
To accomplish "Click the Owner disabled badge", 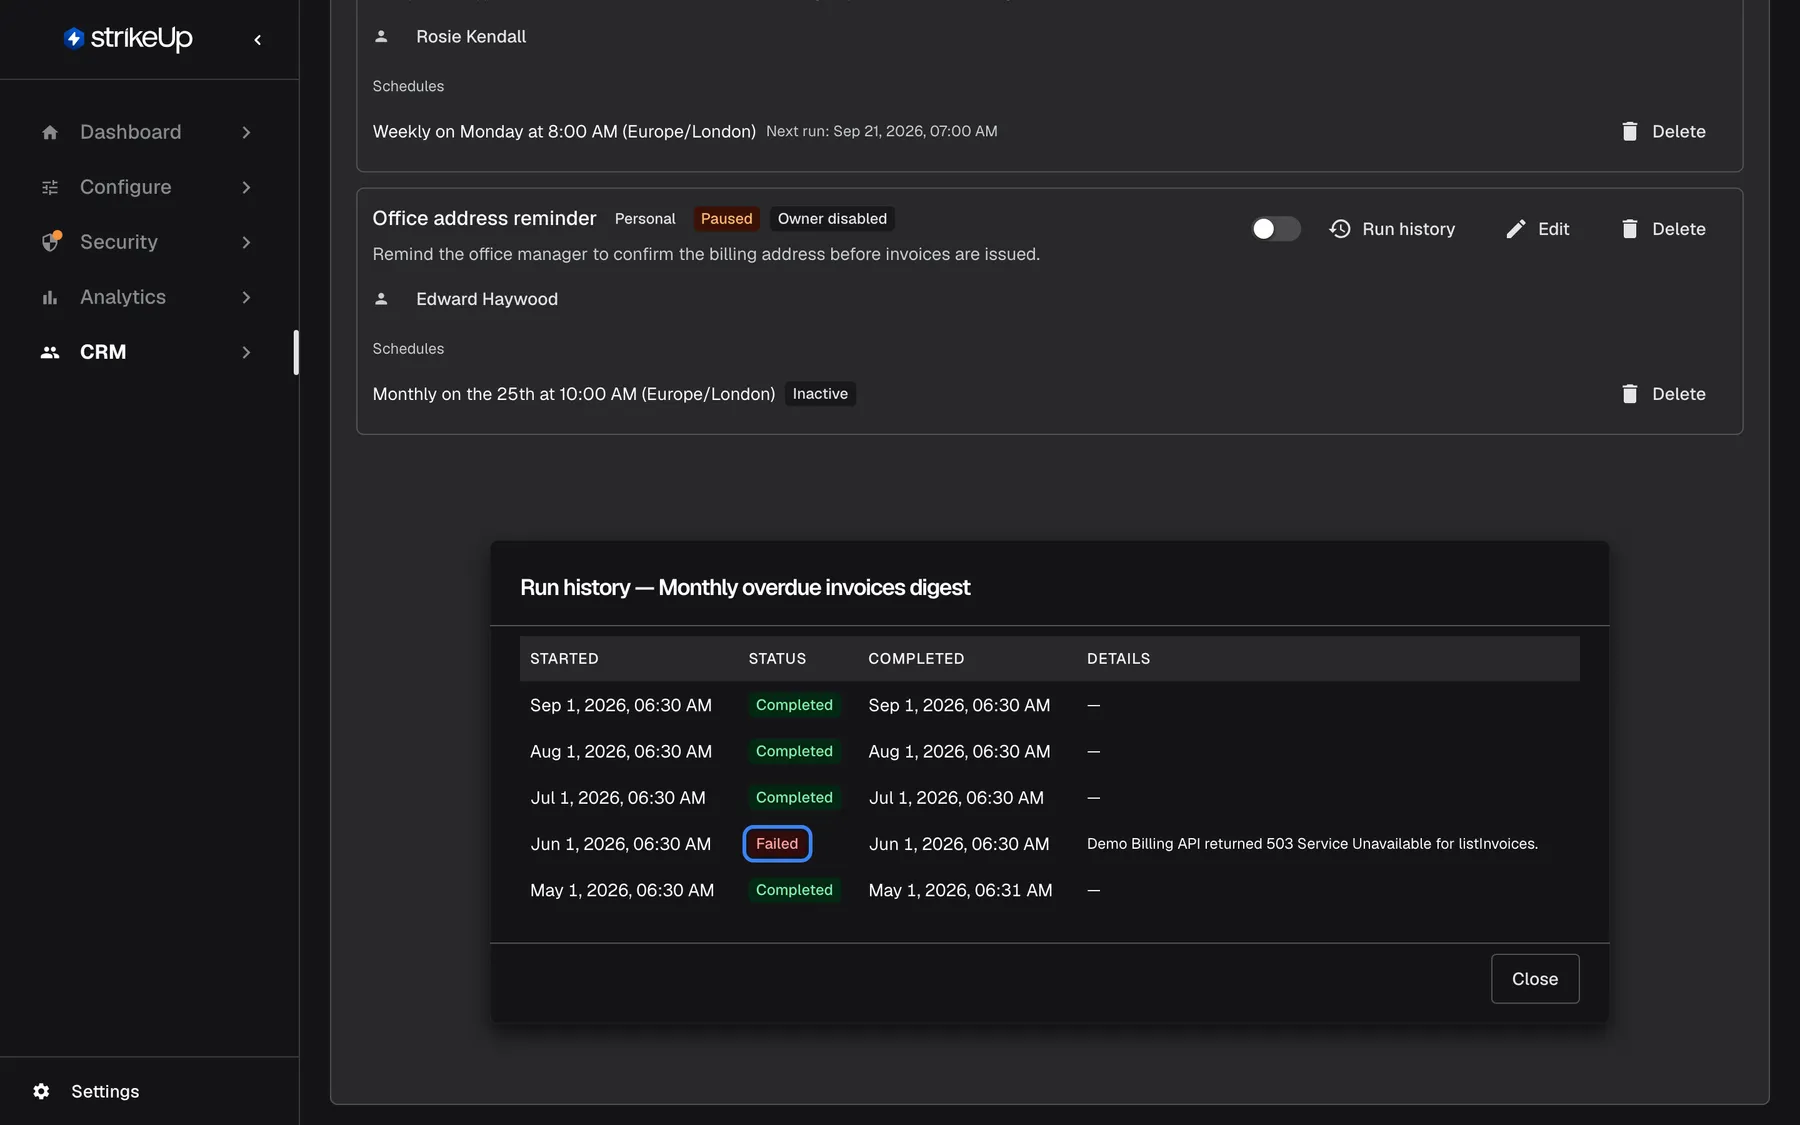I will (832, 219).
